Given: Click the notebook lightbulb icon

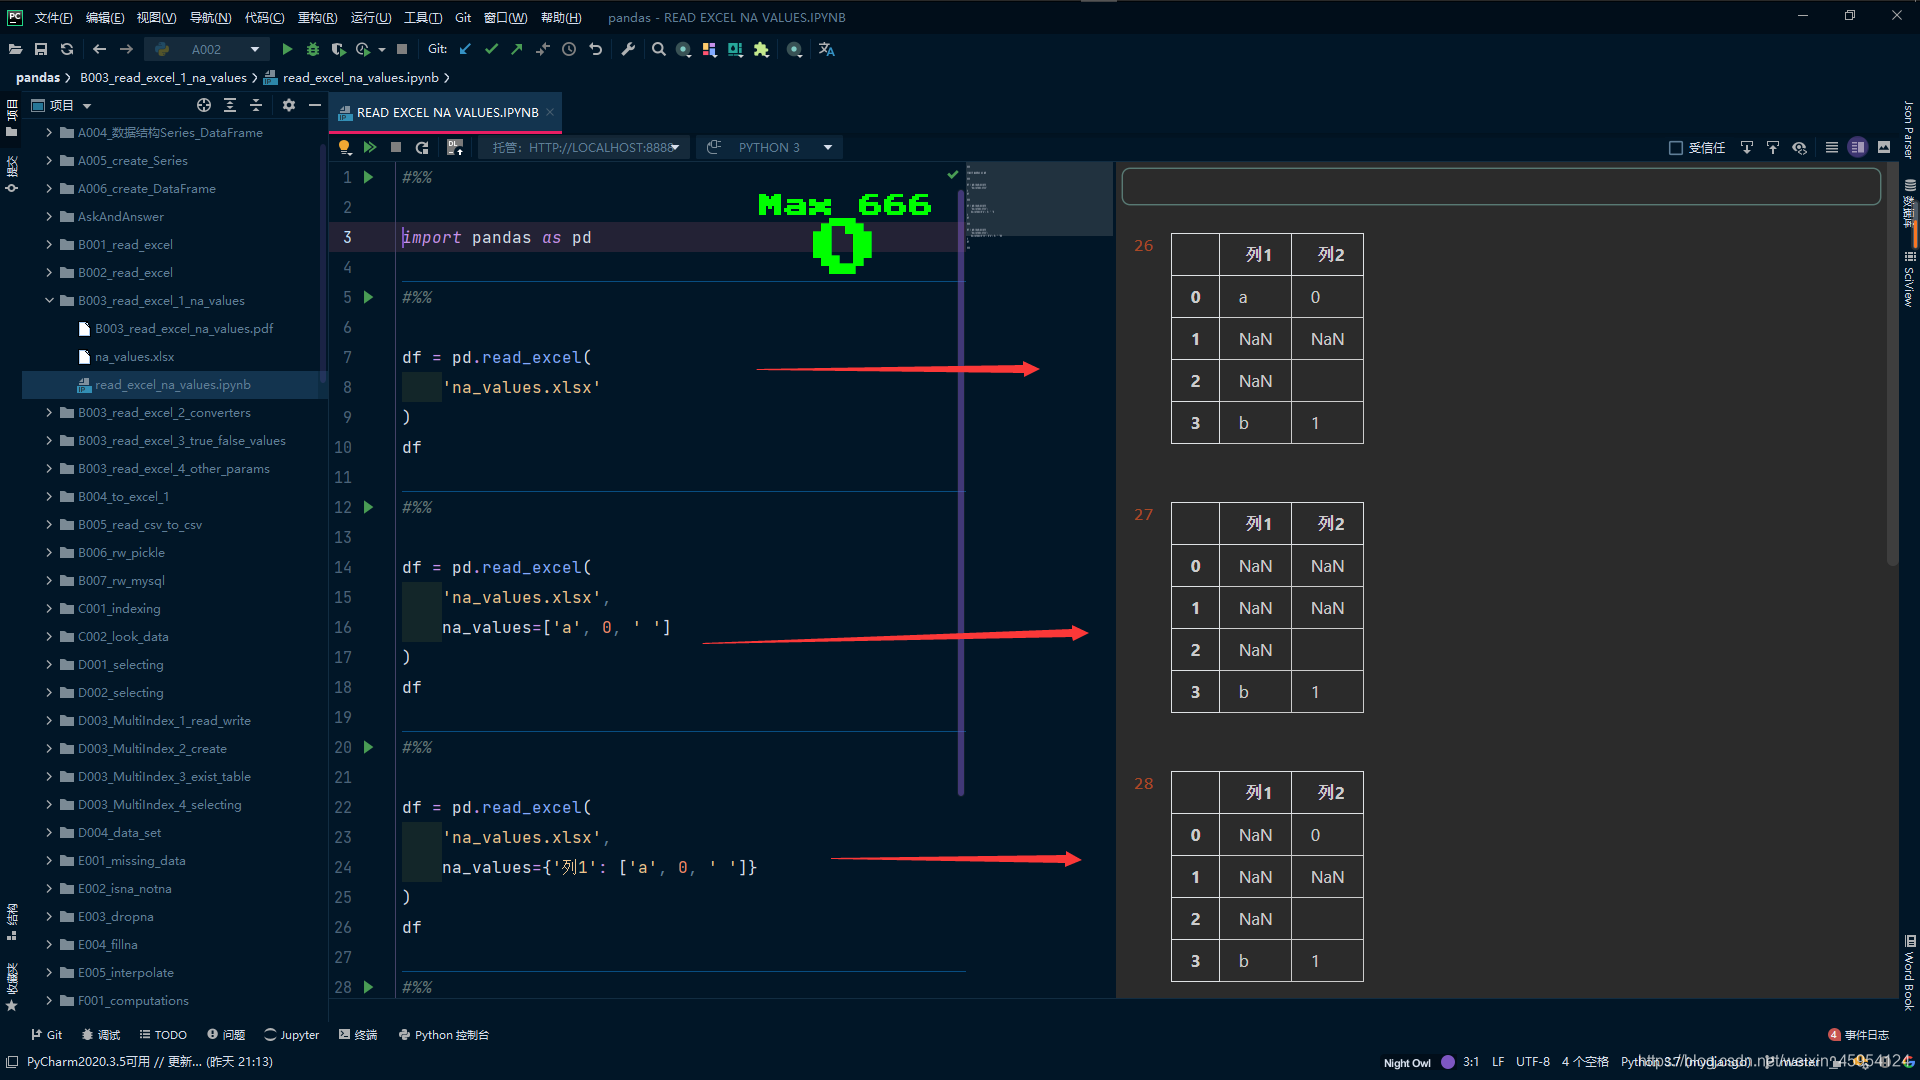Looking at the screenshot, I should pos(344,147).
